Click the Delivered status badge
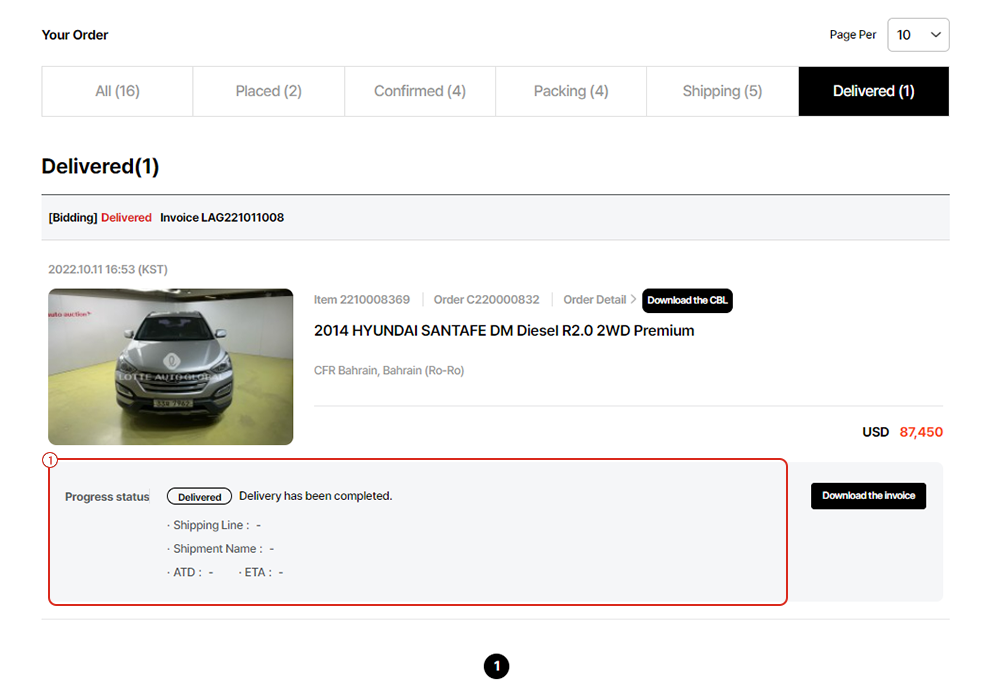The image size is (1000, 680). coord(199,496)
